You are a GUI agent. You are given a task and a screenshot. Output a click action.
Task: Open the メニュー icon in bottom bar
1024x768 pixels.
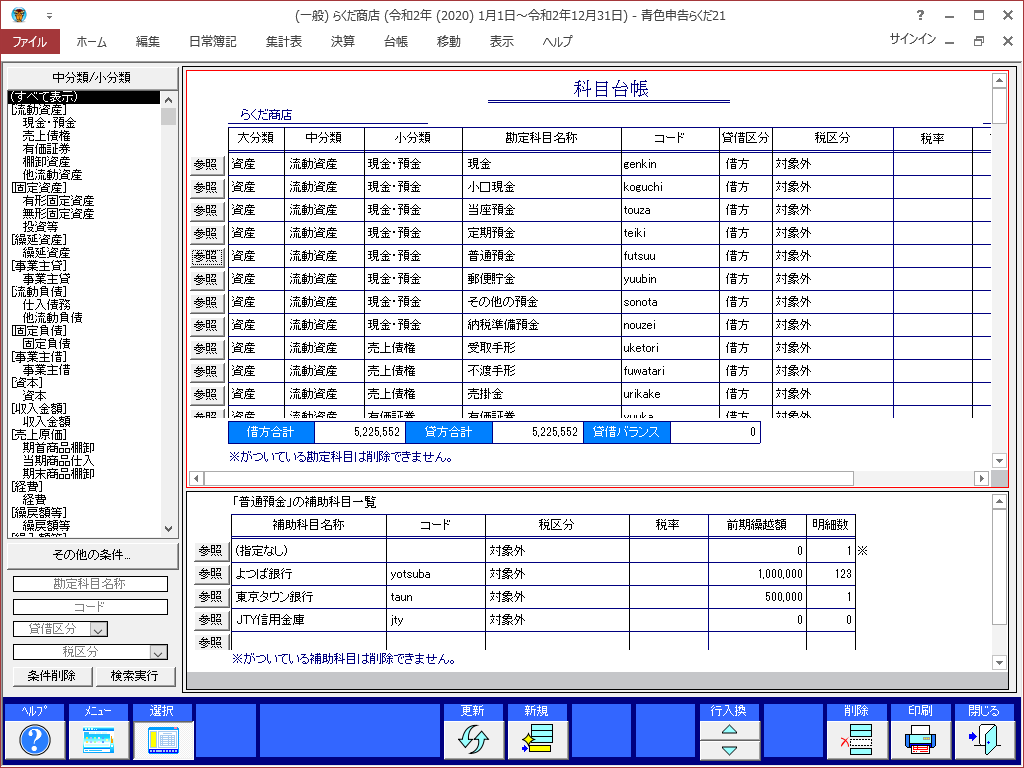pos(98,740)
